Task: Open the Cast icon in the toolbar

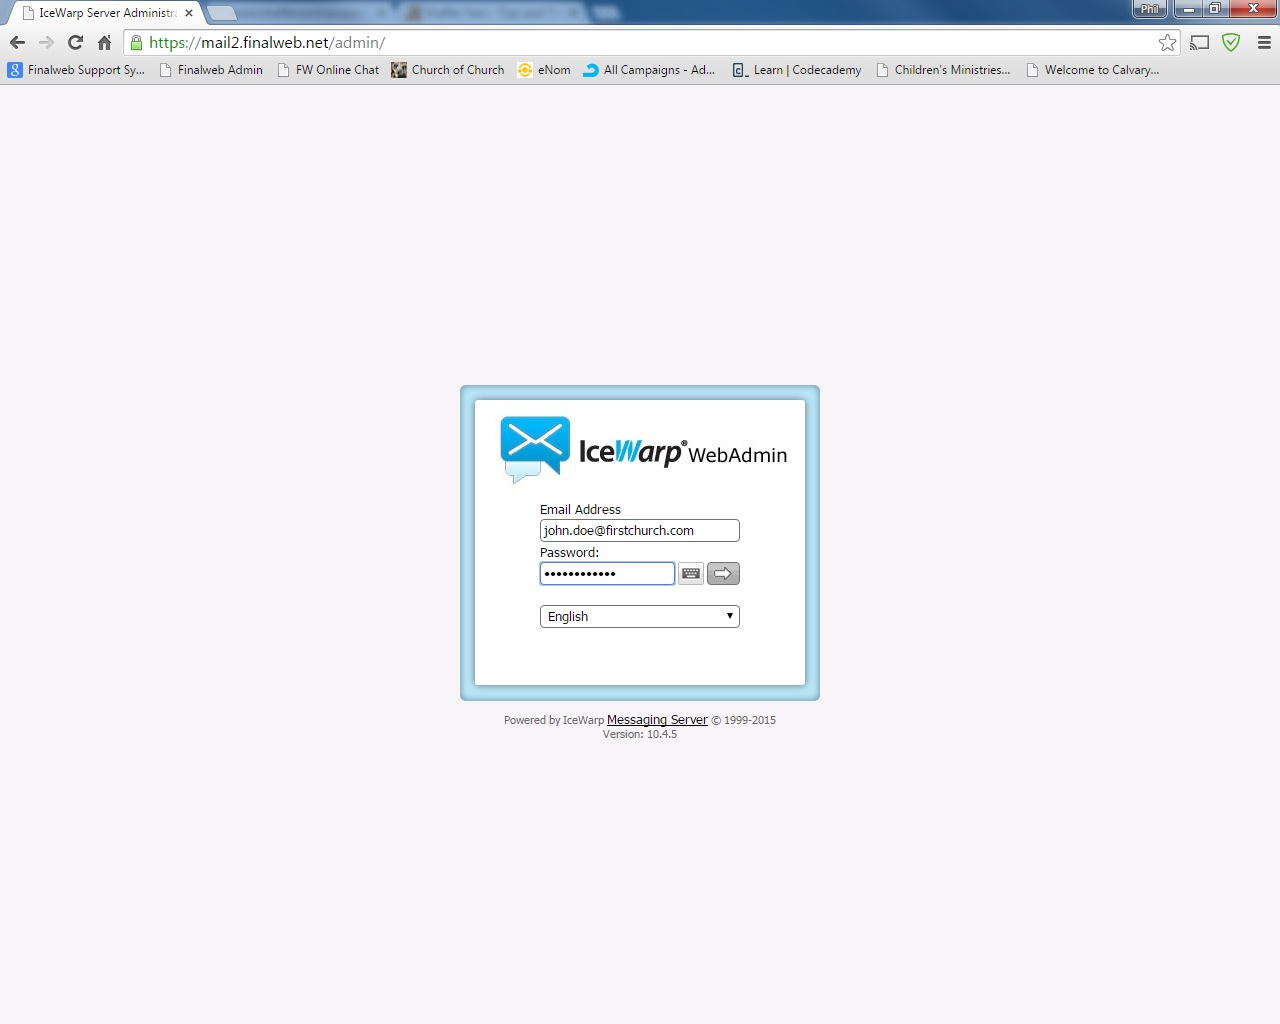Action: [1200, 42]
